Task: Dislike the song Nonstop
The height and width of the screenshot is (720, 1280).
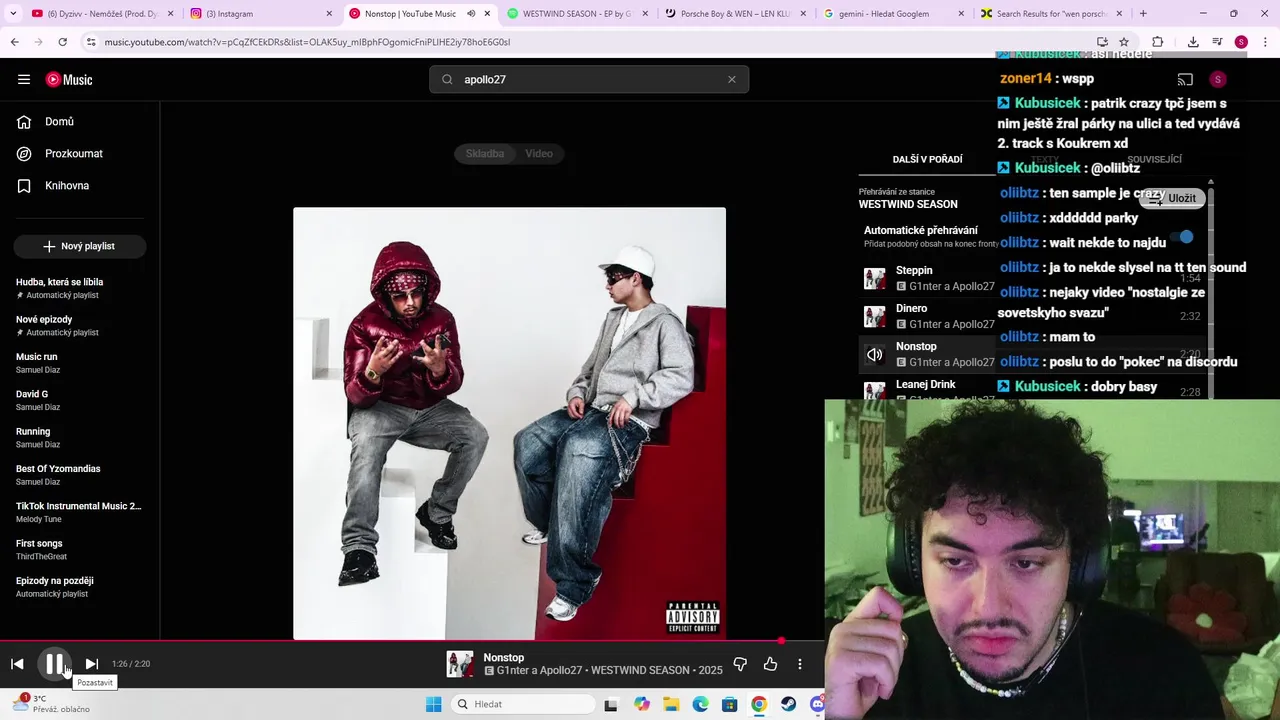Action: [740, 664]
